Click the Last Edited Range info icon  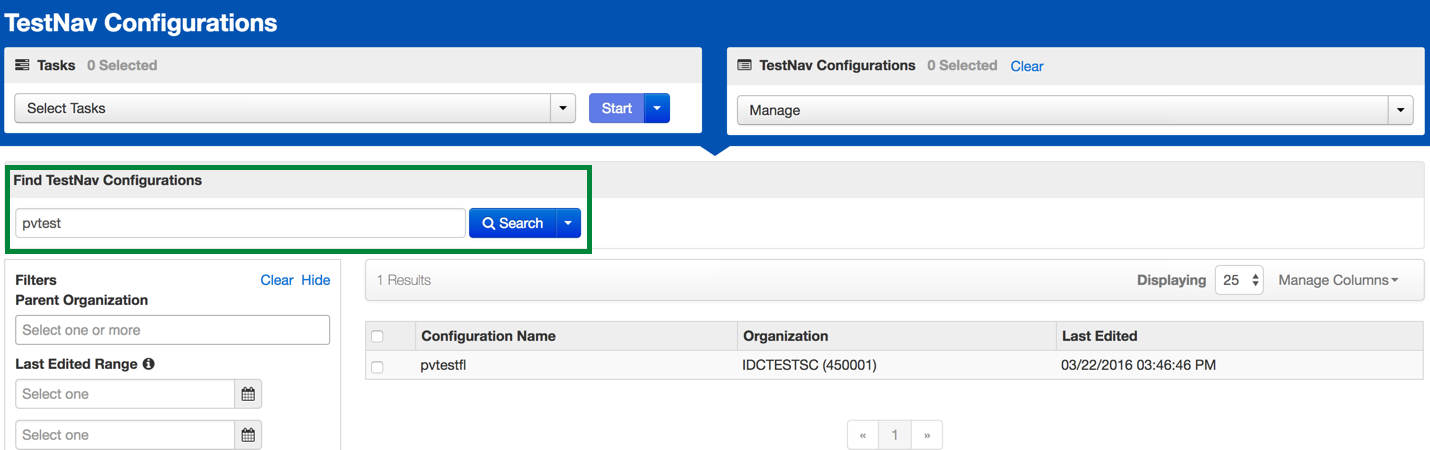pyautogui.click(x=148, y=364)
